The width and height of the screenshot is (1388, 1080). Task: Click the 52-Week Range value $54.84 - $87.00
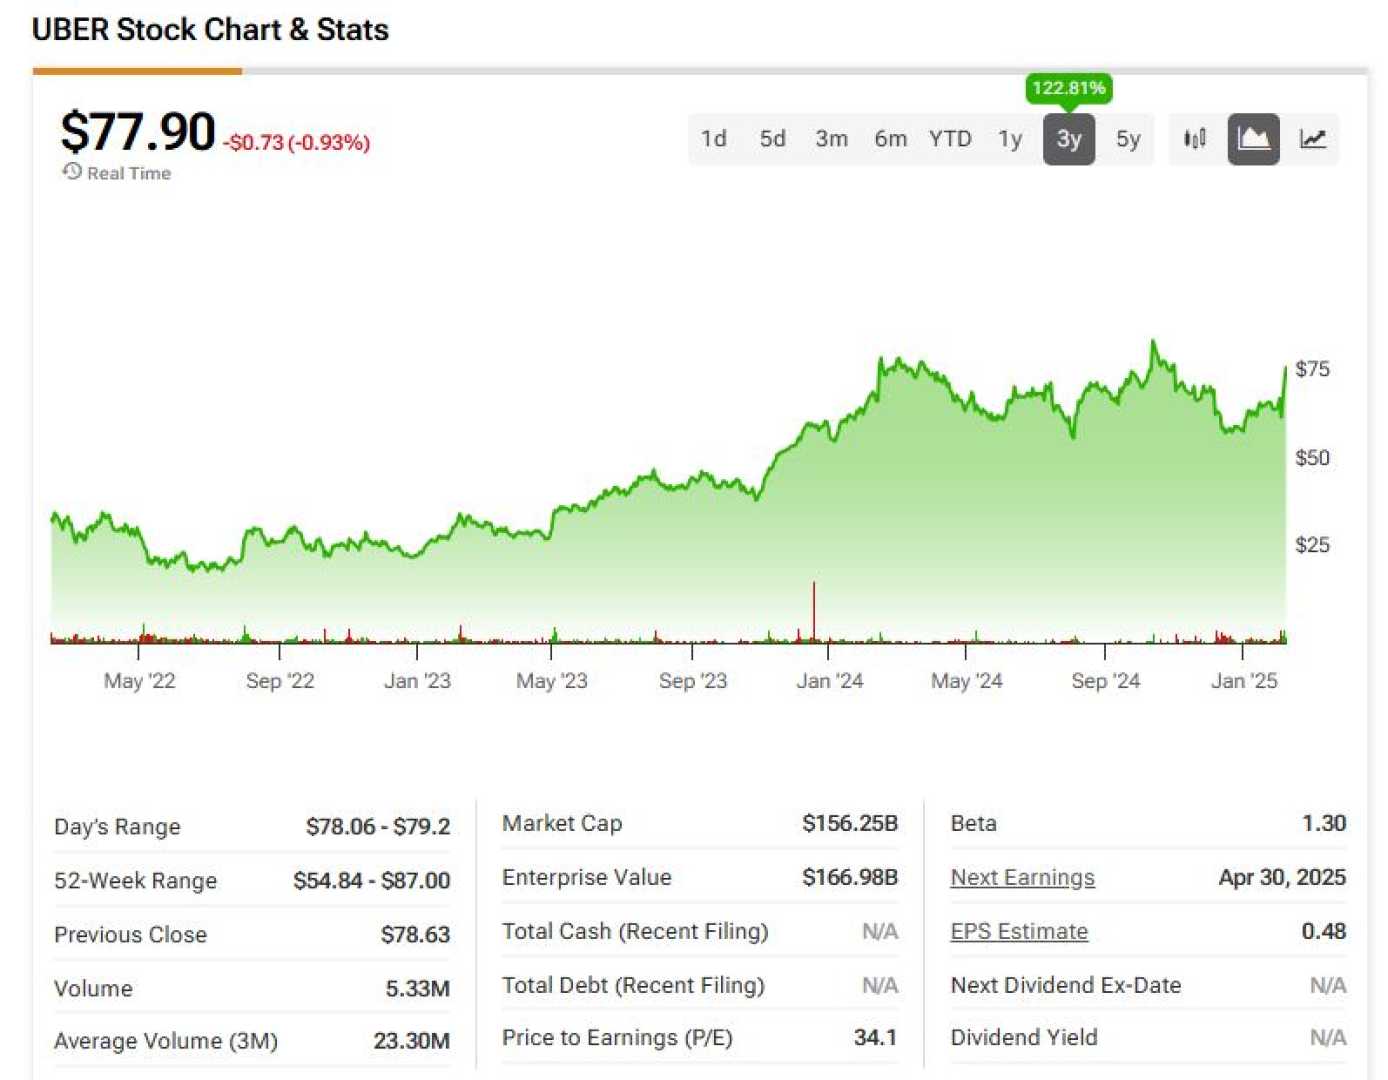[371, 881]
